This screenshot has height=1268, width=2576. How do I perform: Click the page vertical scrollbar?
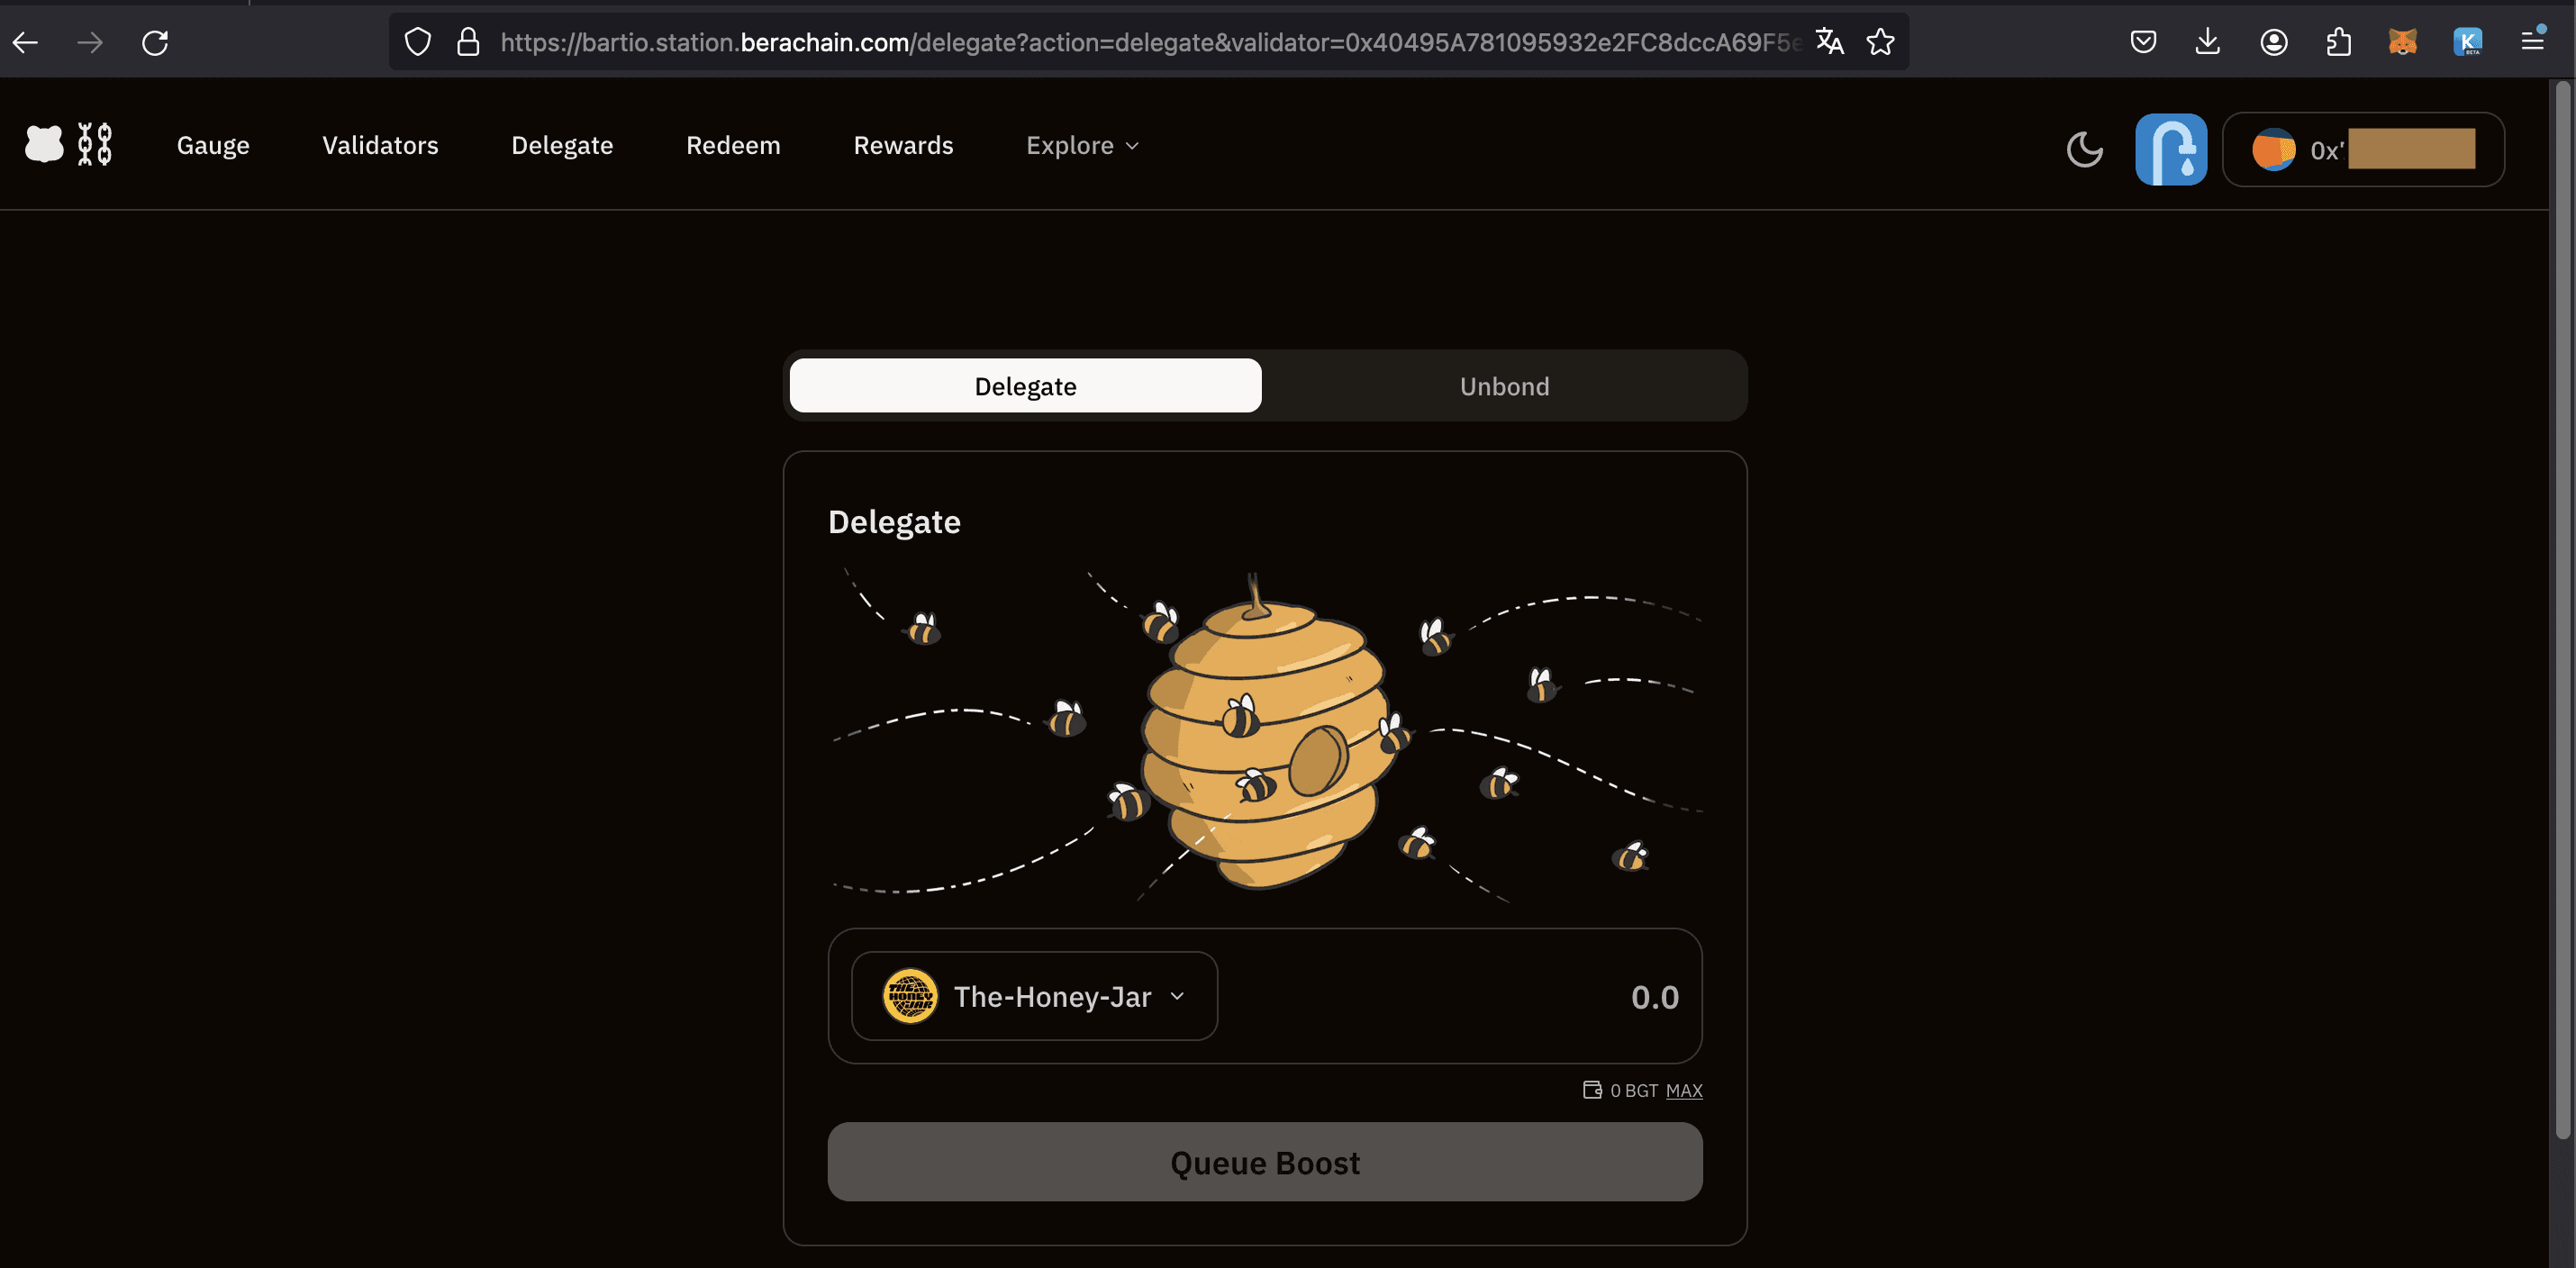[2562, 610]
